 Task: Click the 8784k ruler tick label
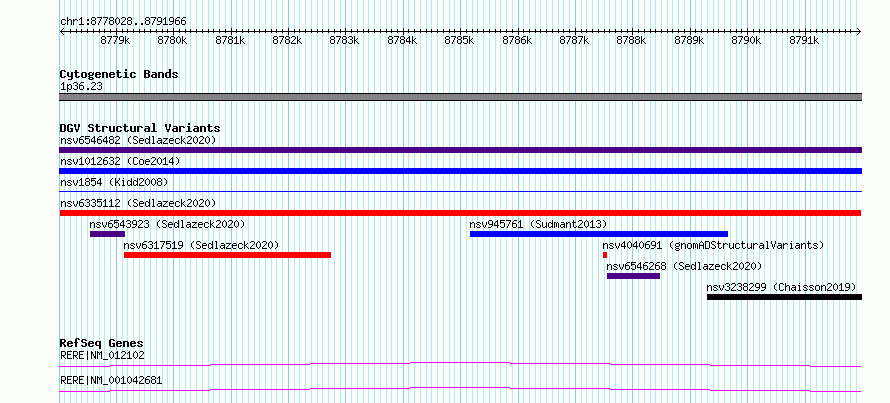pos(402,40)
